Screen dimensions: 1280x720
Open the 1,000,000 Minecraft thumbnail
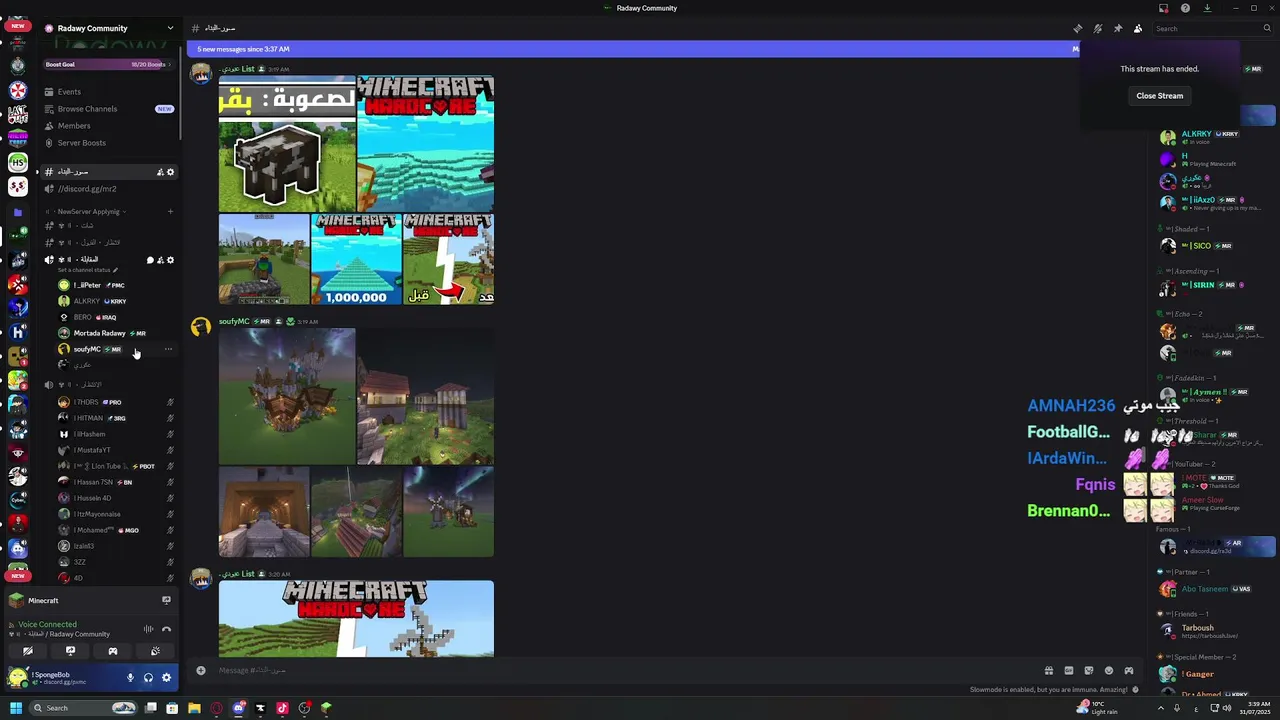(356, 259)
